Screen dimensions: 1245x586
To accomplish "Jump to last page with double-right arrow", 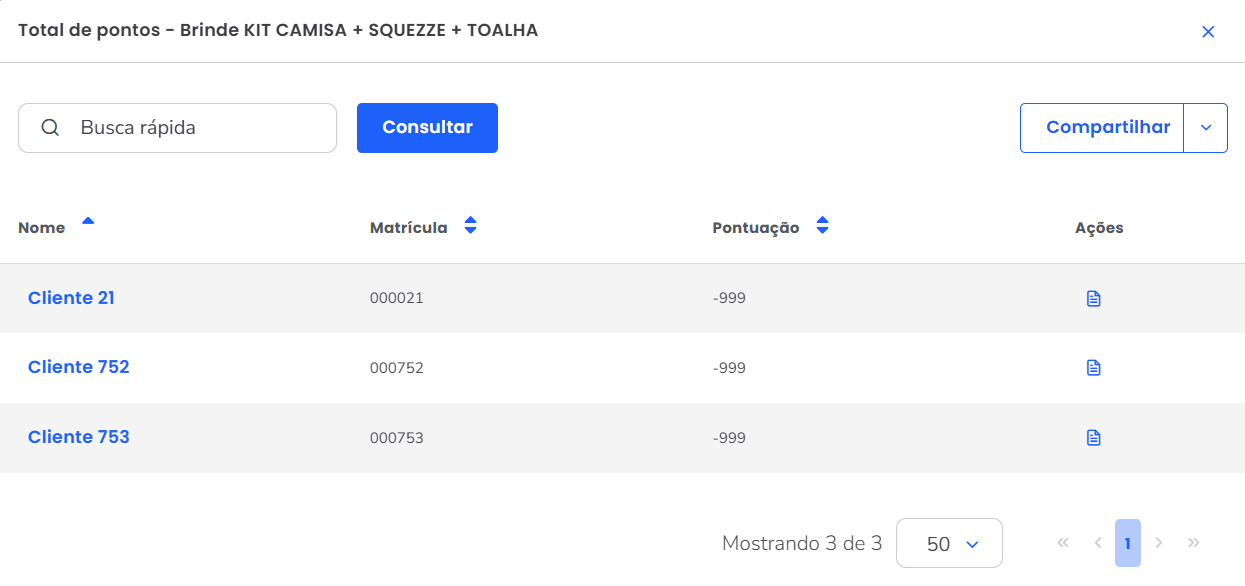I will tap(1193, 543).
